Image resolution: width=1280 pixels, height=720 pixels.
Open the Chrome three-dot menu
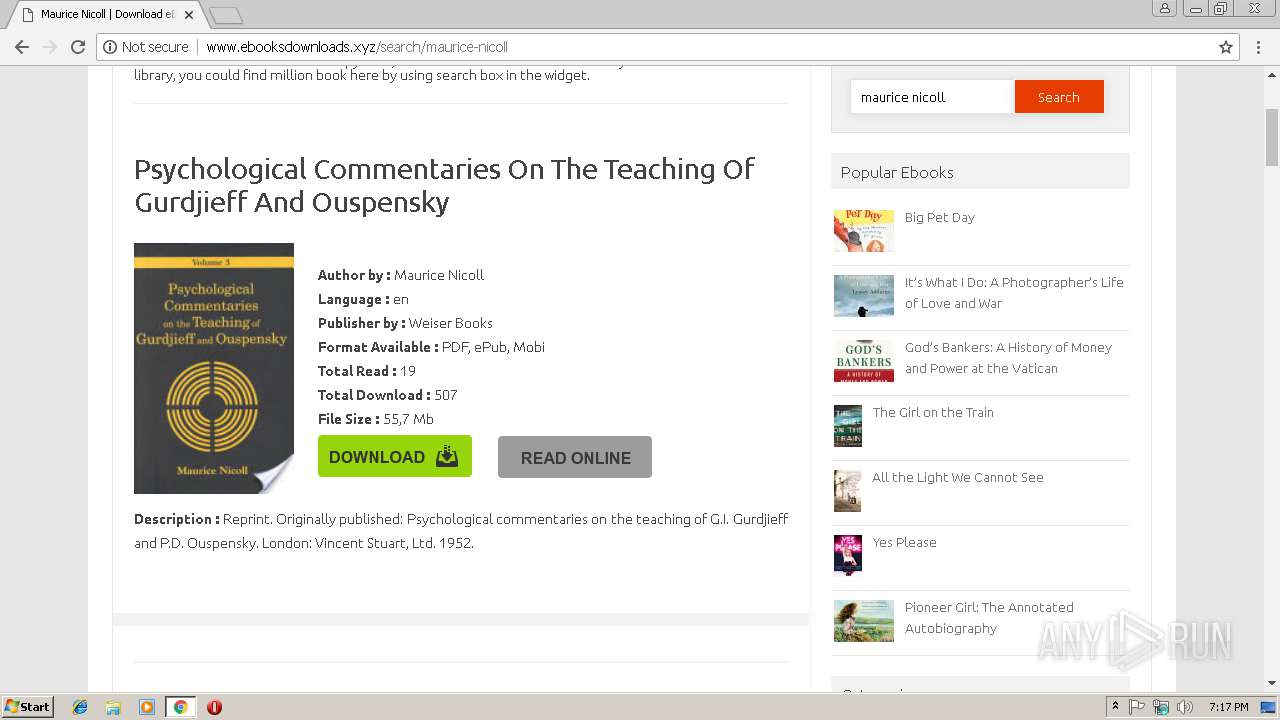(1259, 47)
